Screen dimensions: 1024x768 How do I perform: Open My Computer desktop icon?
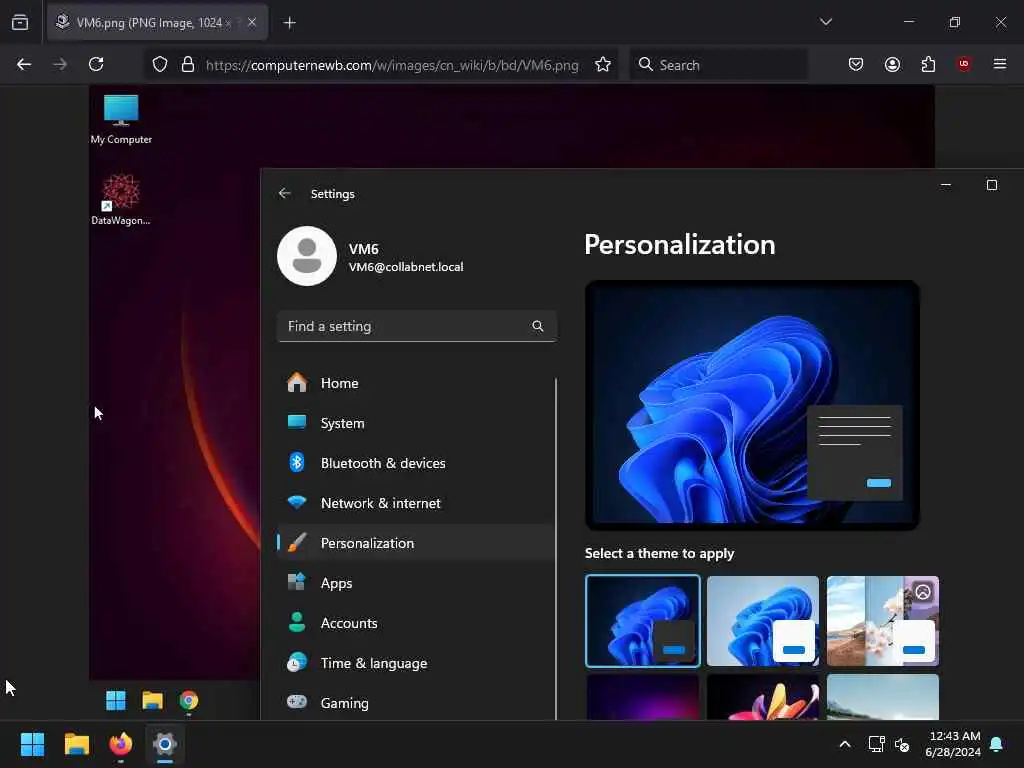pyautogui.click(x=121, y=119)
